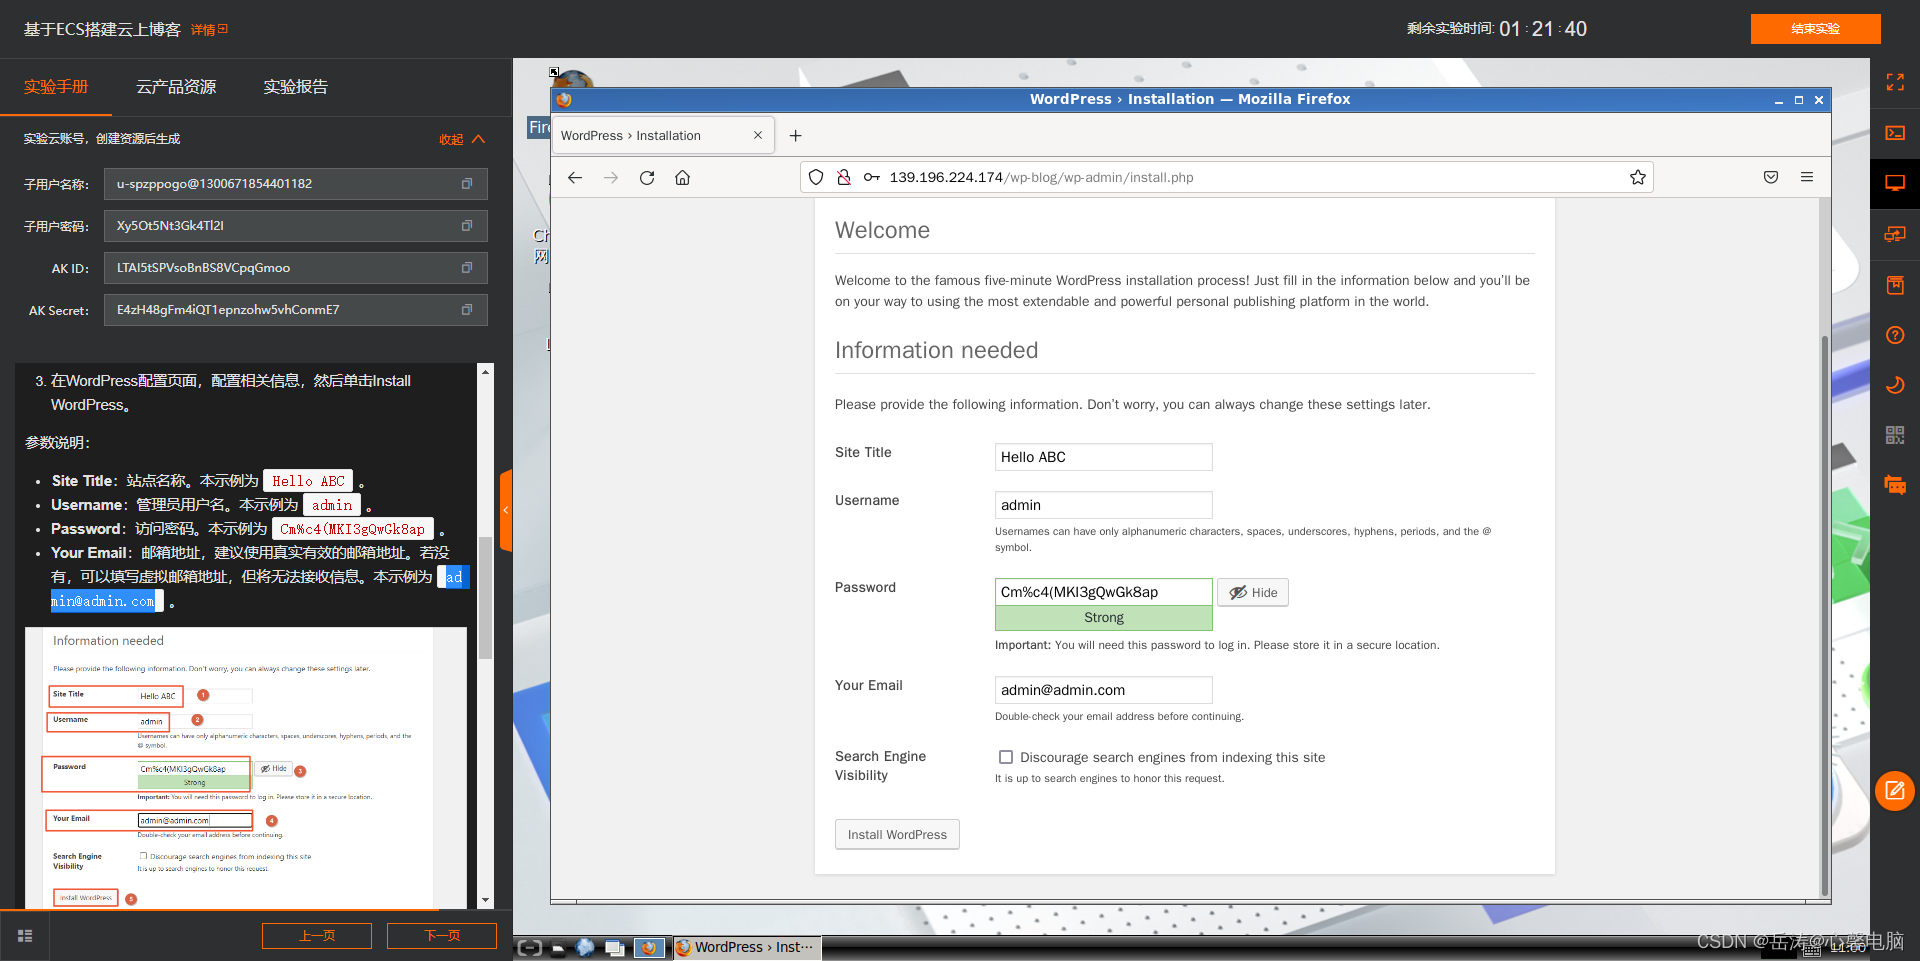
Task: Open the chat messages icon in sidebar
Action: pyautogui.click(x=1895, y=485)
